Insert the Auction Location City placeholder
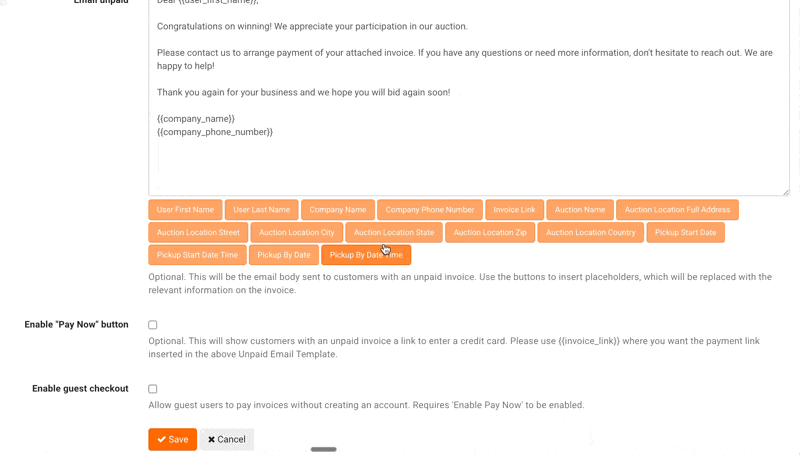The height and width of the screenshot is (455, 800). pos(297,233)
